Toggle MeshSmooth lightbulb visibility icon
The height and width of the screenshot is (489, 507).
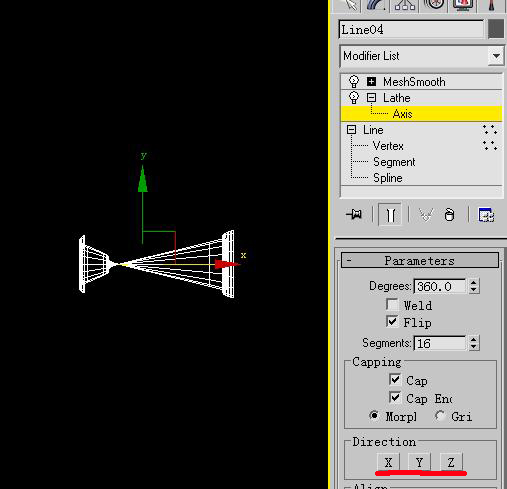coord(354,82)
